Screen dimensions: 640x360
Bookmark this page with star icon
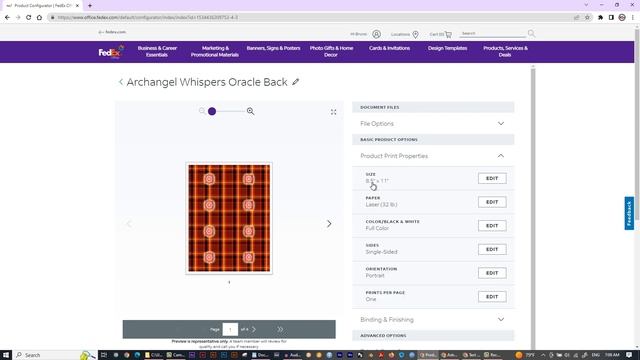587,18
